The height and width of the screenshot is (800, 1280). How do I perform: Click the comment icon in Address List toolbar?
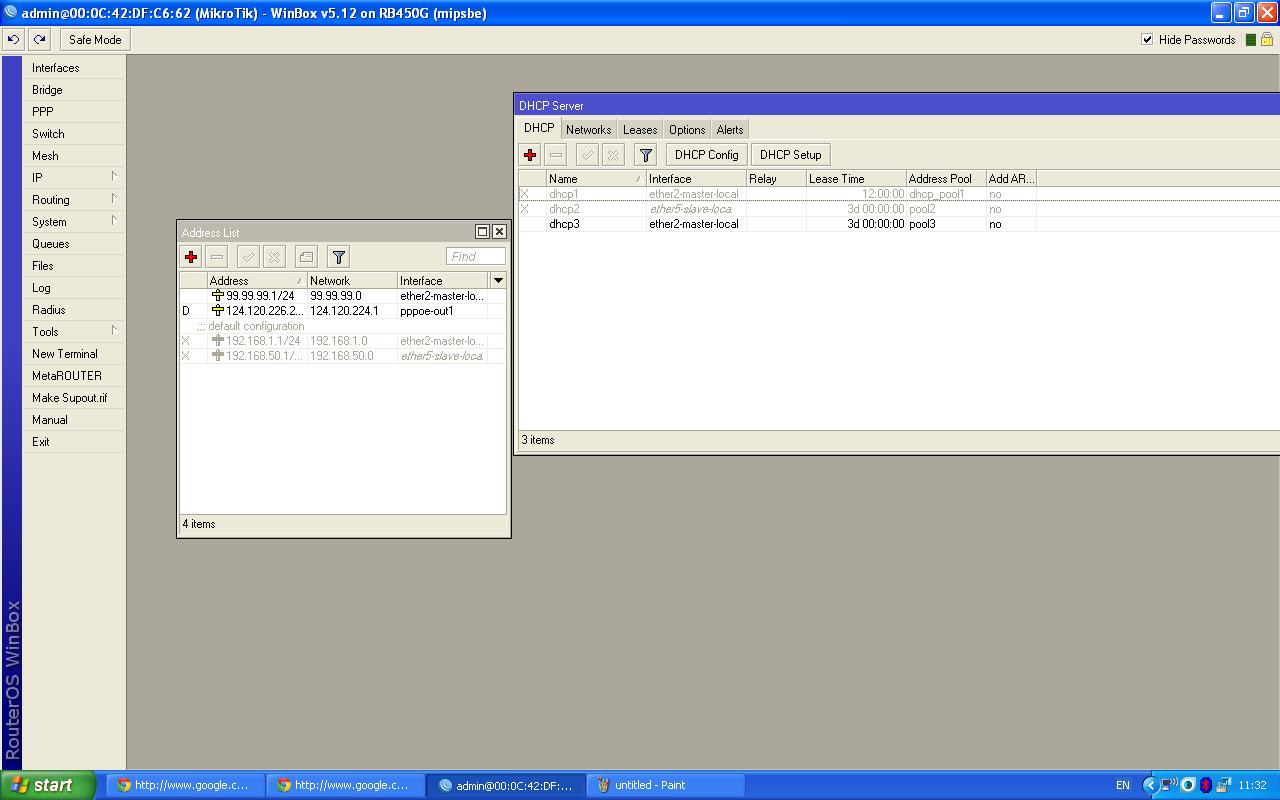[306, 257]
